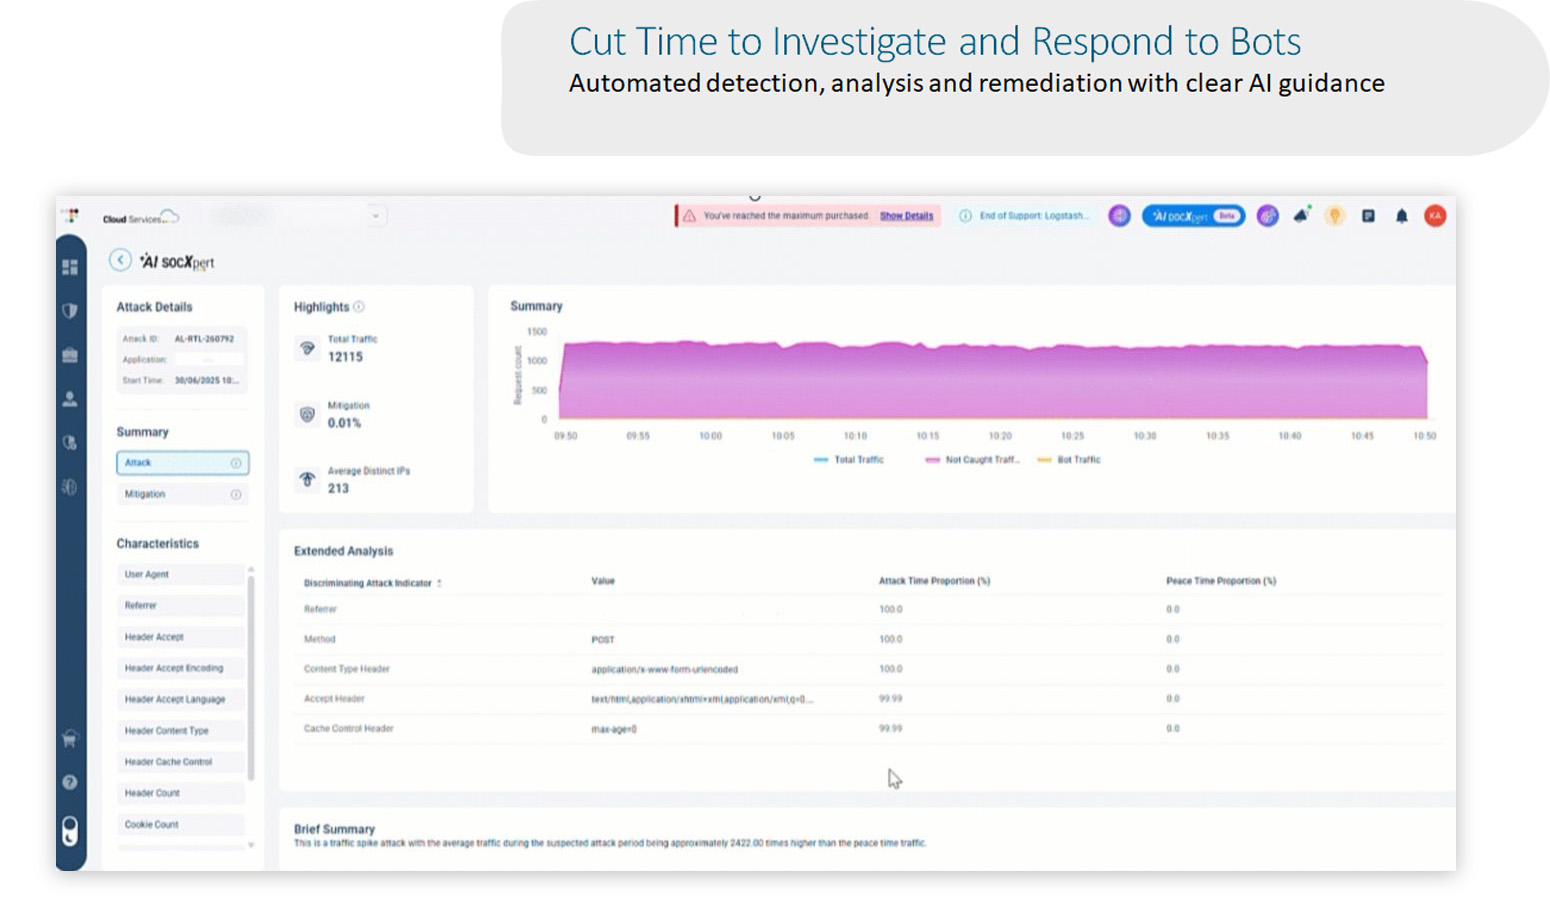The width and height of the screenshot is (1550, 900).
Task: Click the back arrow beside AI SOCXpert
Action: point(120,260)
